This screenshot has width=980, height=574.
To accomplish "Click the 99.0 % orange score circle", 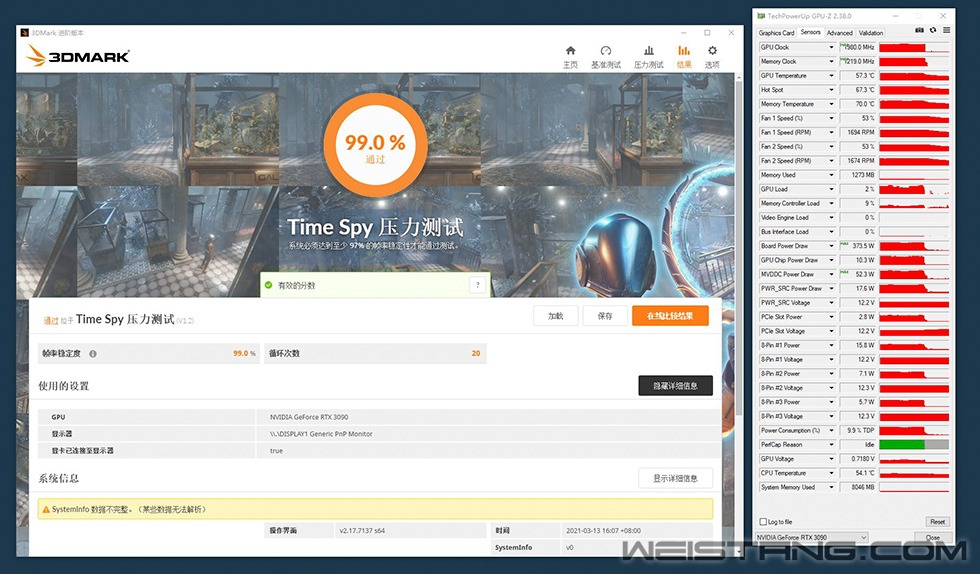I will point(375,145).
